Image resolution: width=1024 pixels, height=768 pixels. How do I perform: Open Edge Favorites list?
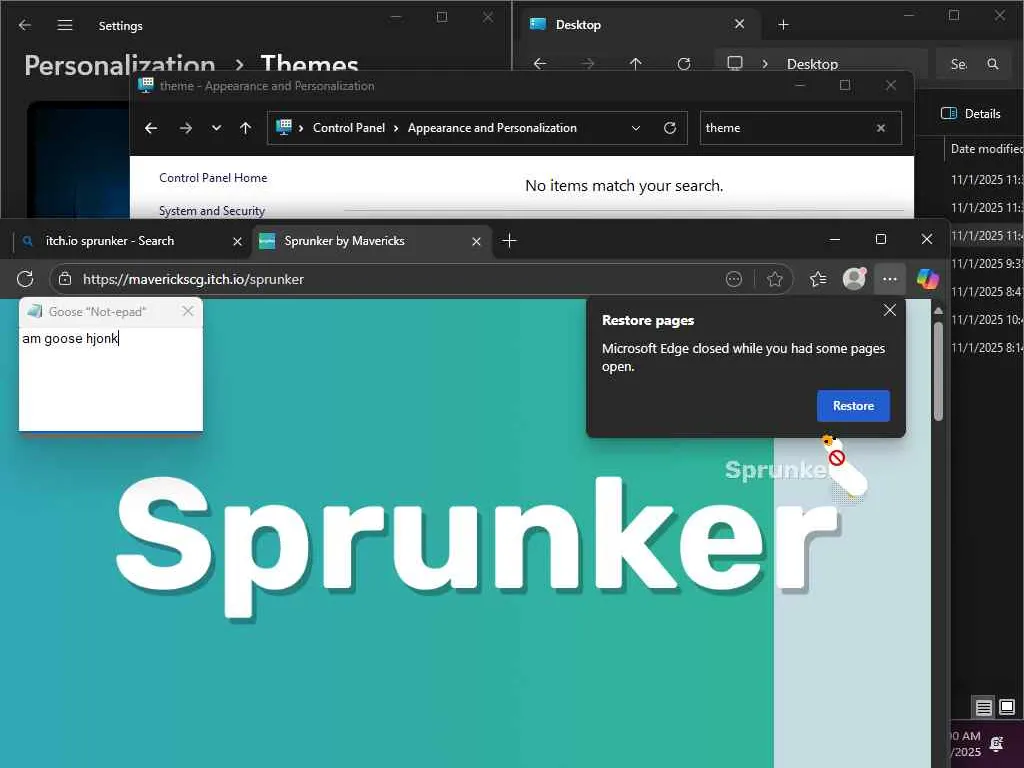click(818, 279)
